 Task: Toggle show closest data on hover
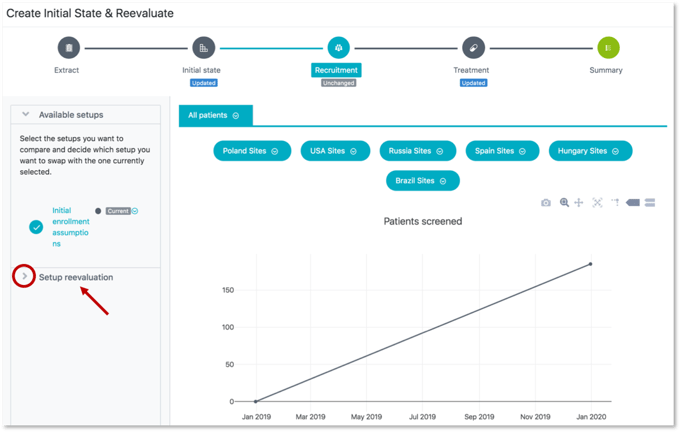point(633,203)
